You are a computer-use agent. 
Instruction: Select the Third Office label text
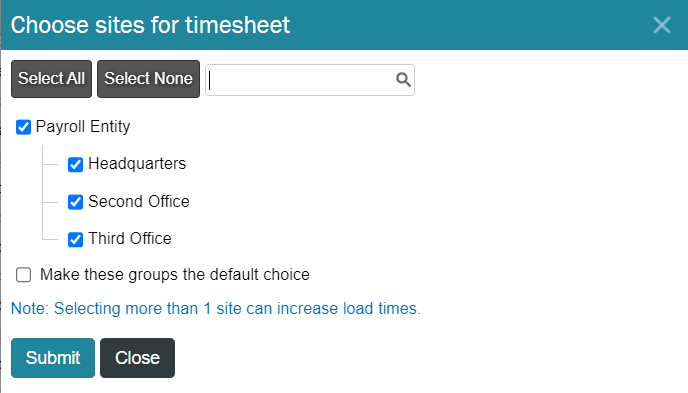[130, 239]
